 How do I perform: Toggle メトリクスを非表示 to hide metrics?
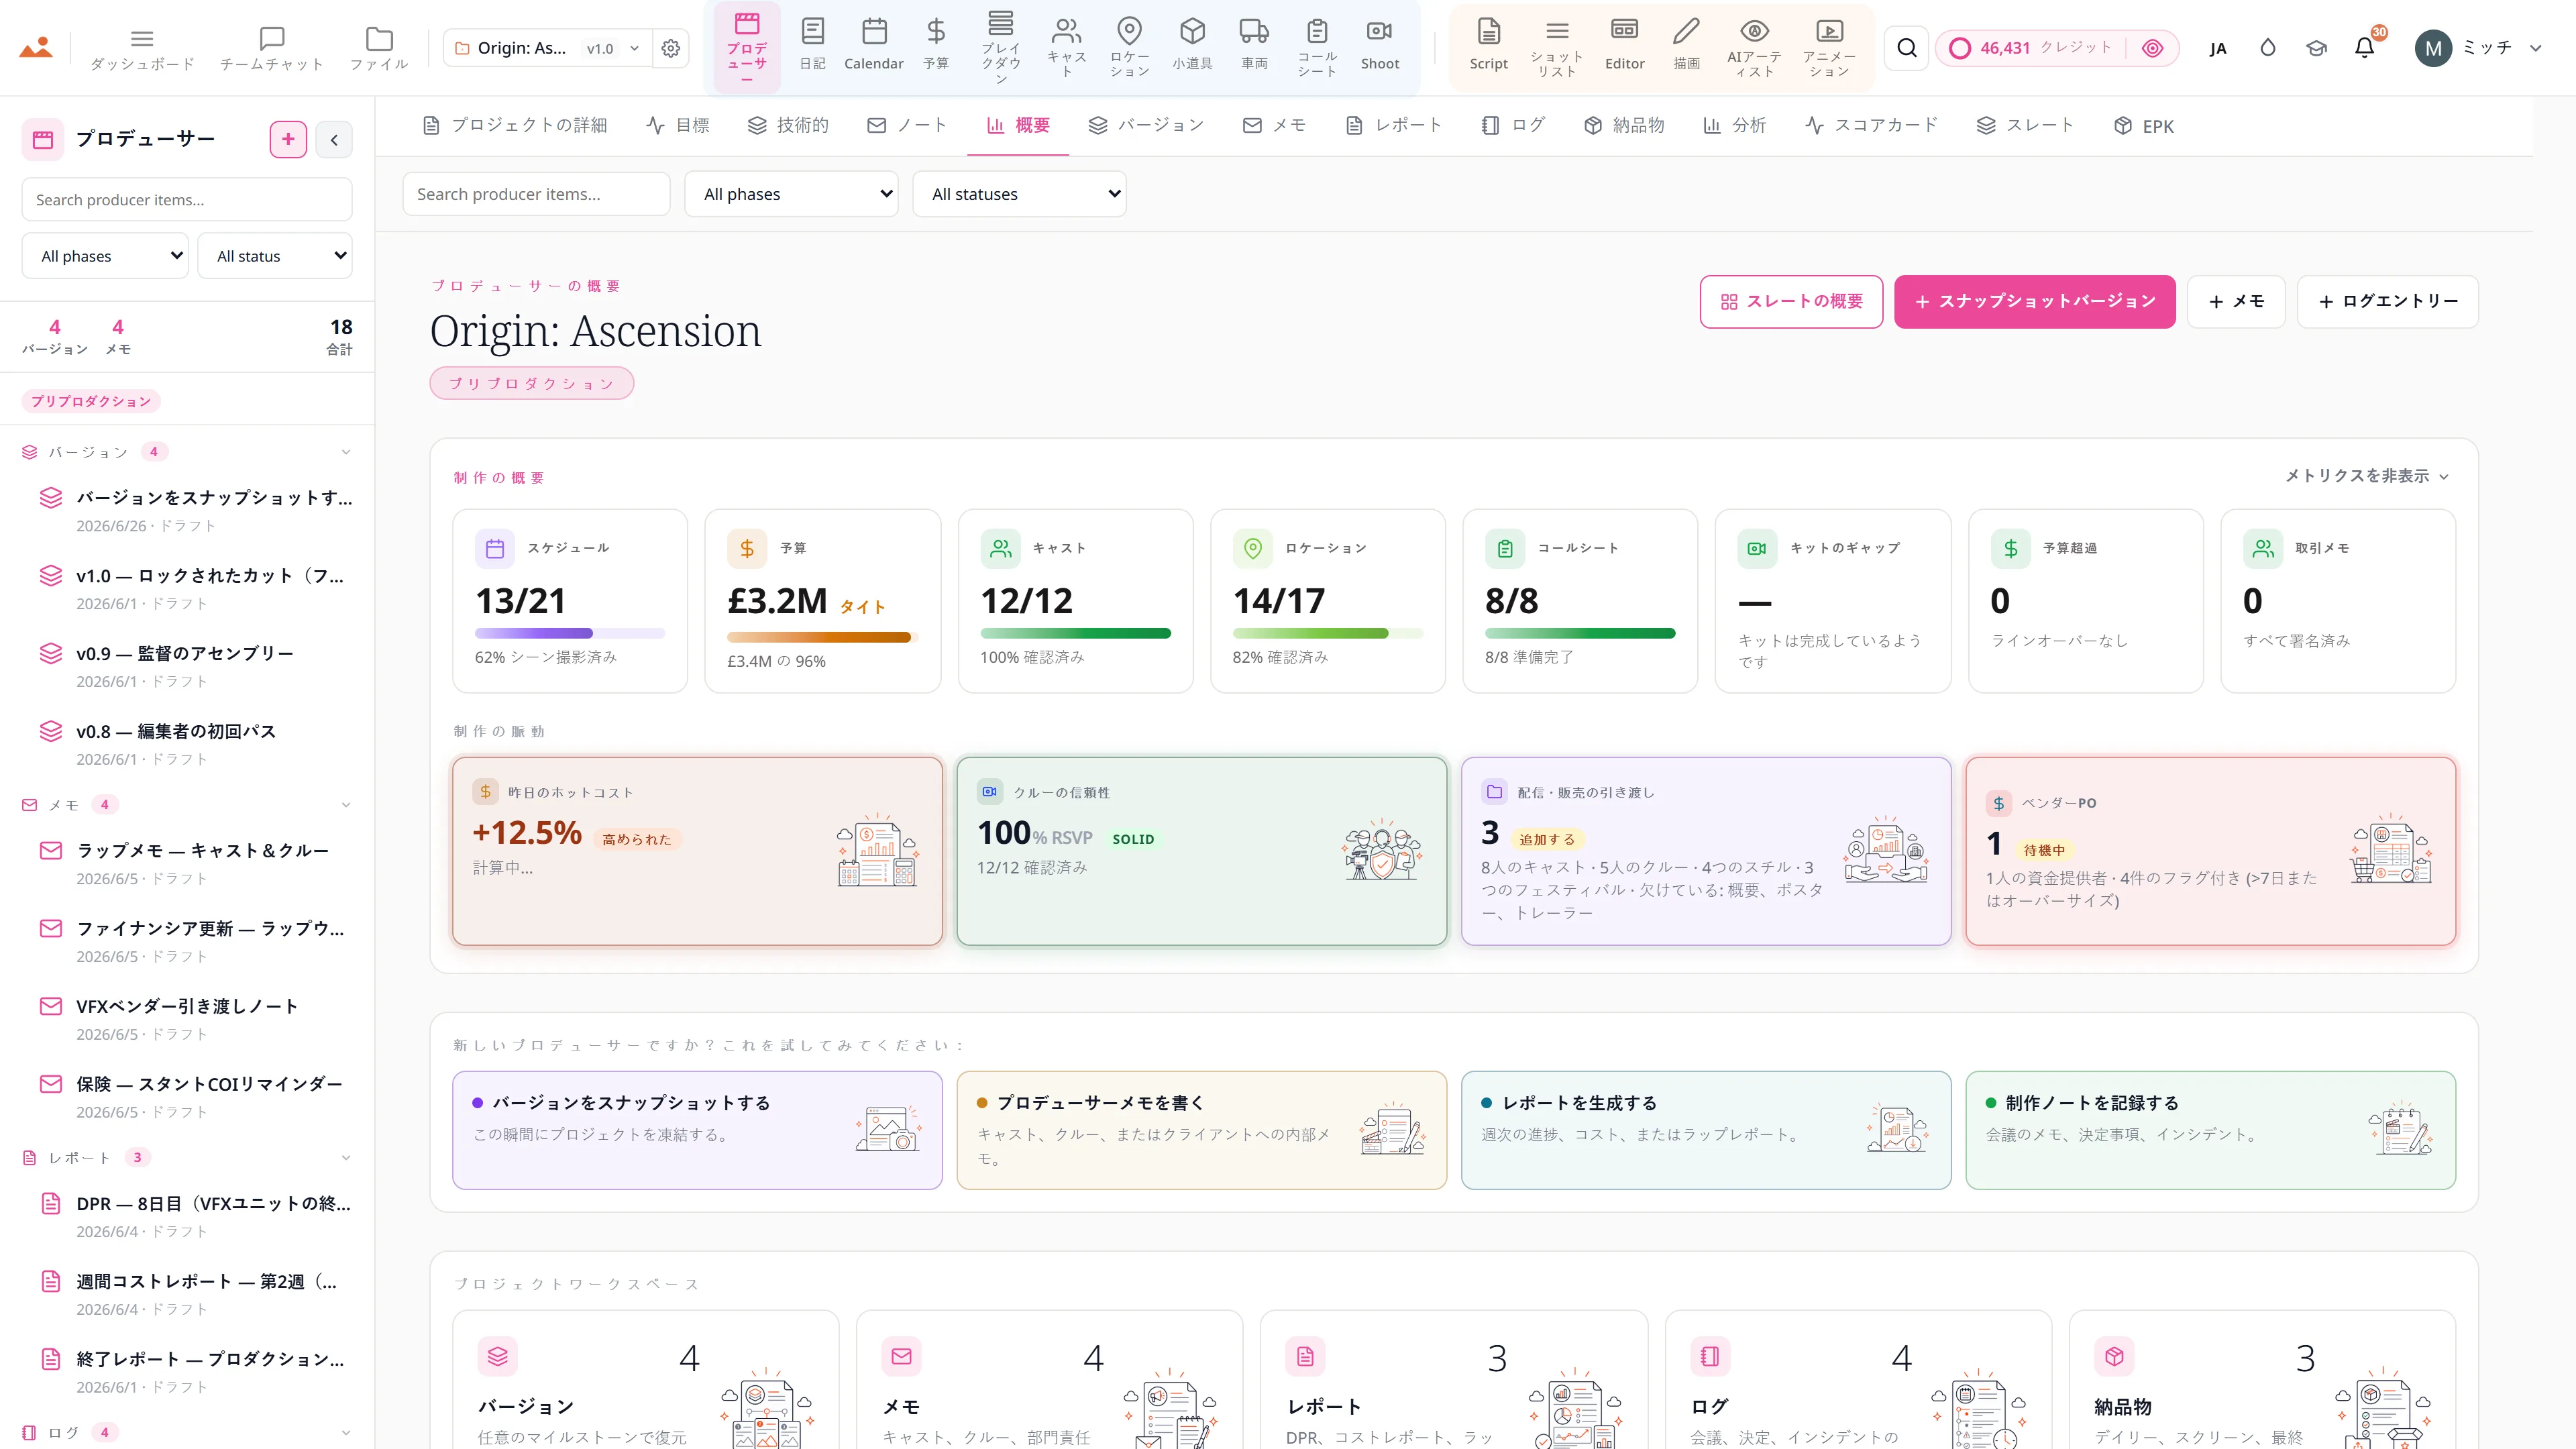tap(2366, 476)
